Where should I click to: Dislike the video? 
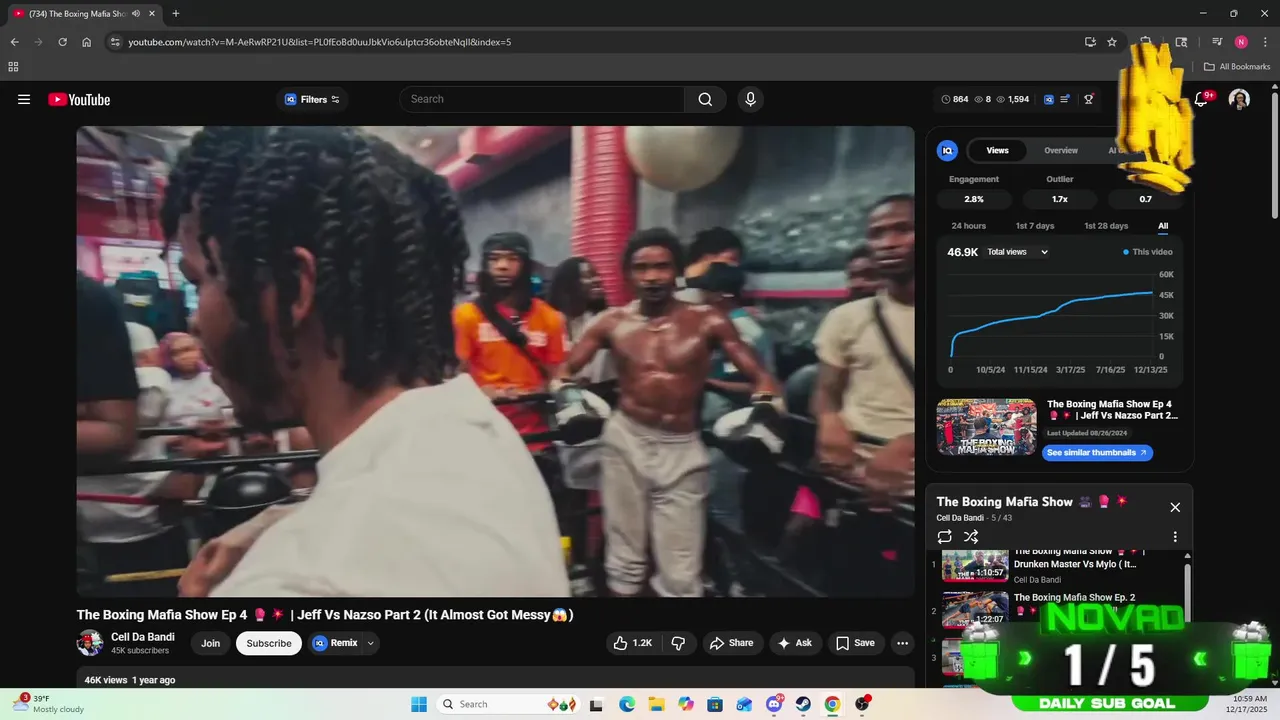tap(678, 643)
